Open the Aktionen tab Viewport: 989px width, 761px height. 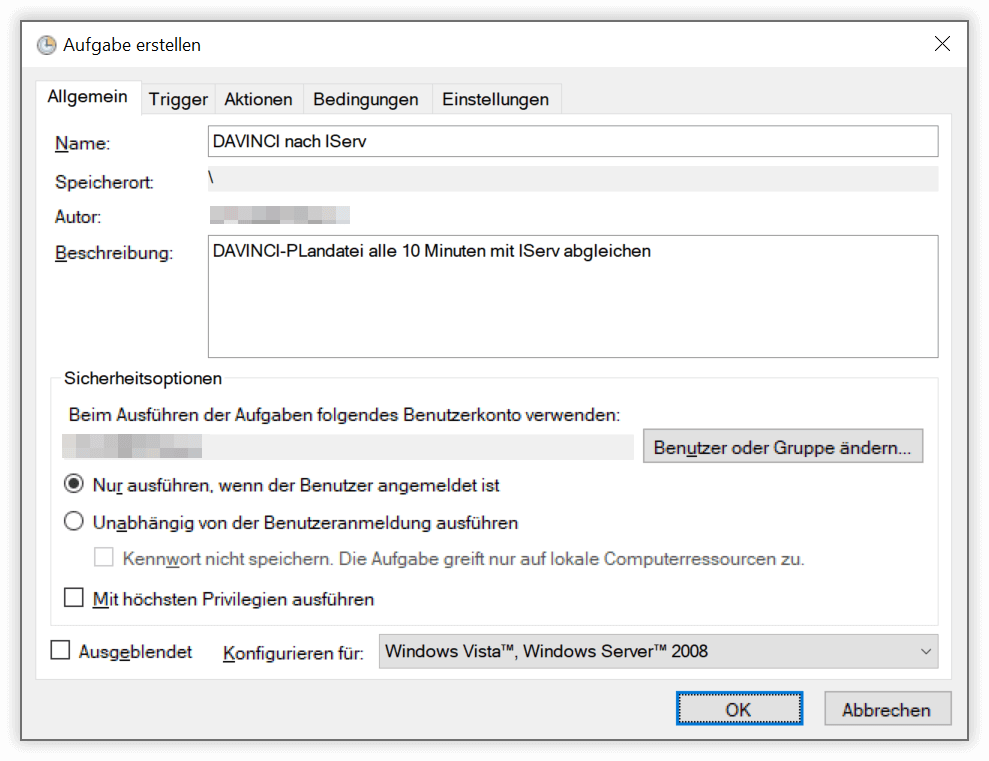pos(258,98)
